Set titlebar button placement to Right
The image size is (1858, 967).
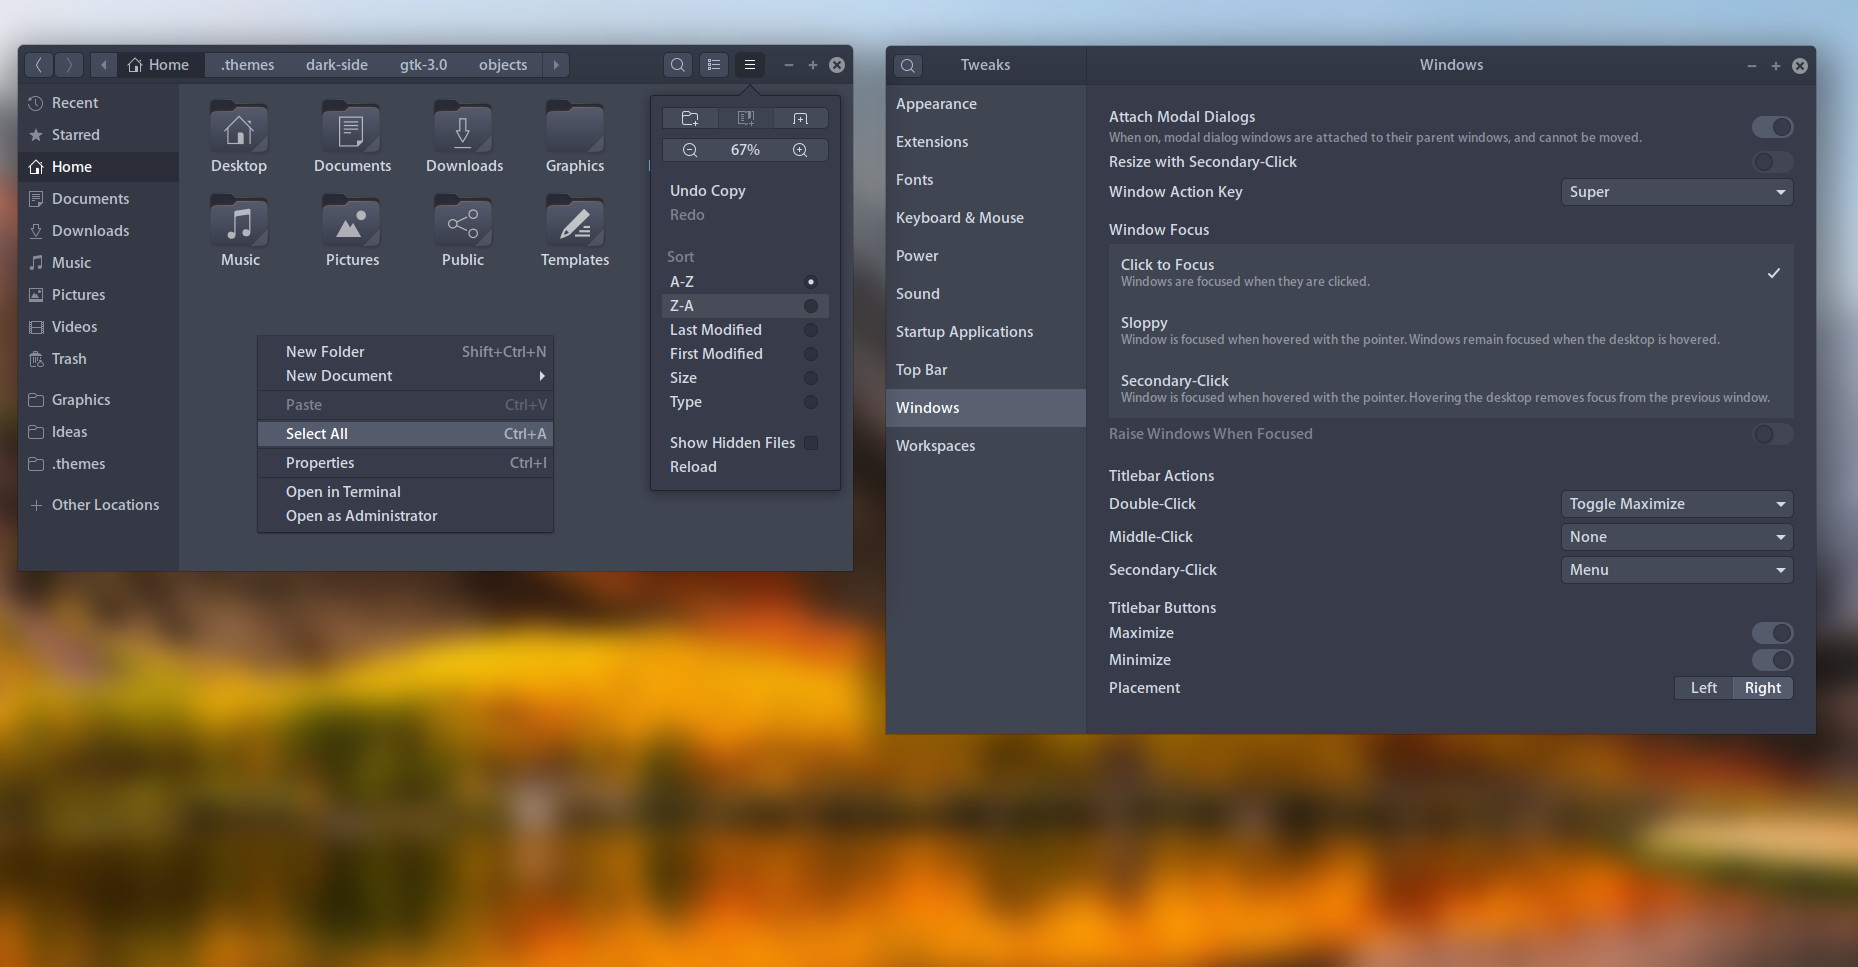1763,688
